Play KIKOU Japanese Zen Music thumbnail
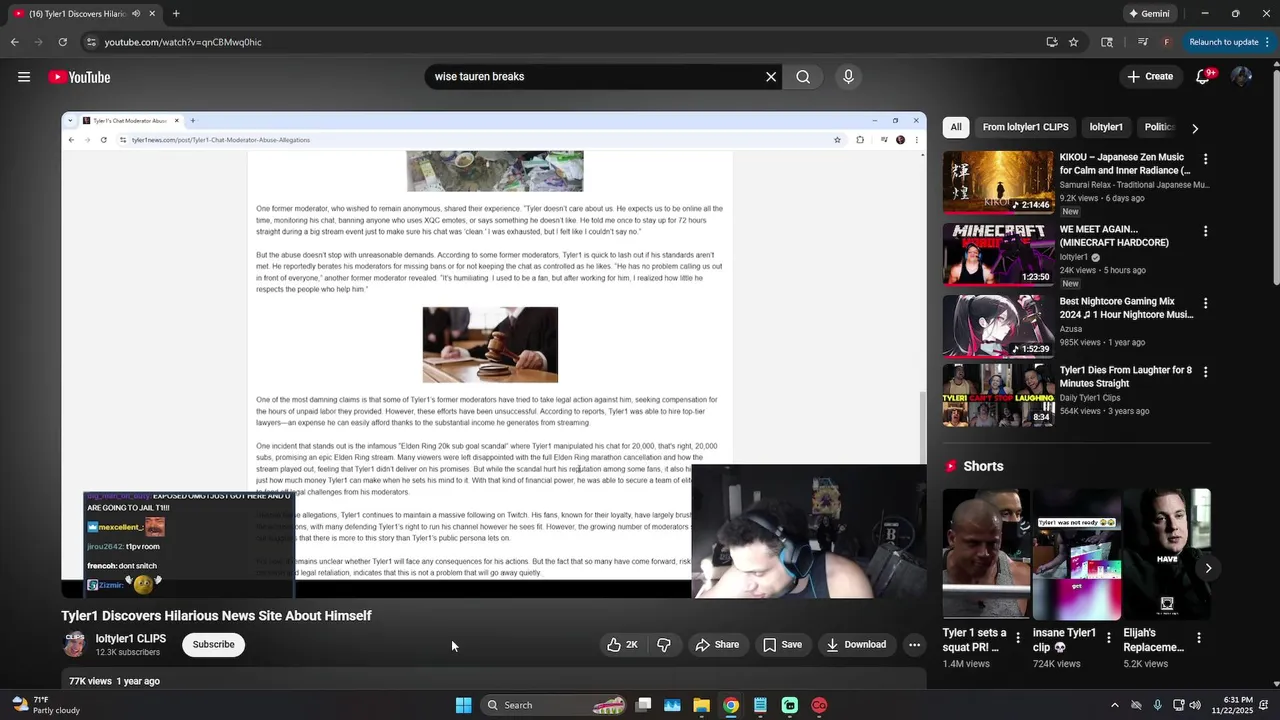 998,182
